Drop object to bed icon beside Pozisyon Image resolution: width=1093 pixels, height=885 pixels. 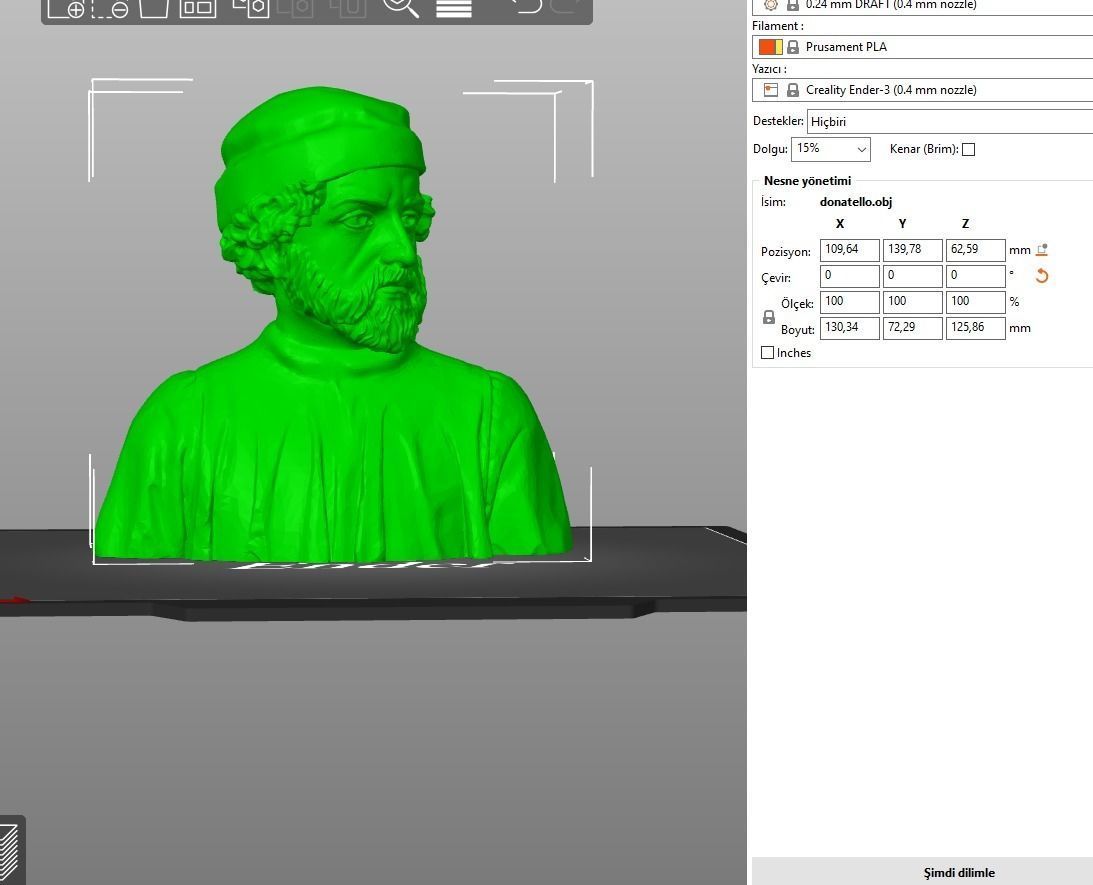[x=1042, y=249]
